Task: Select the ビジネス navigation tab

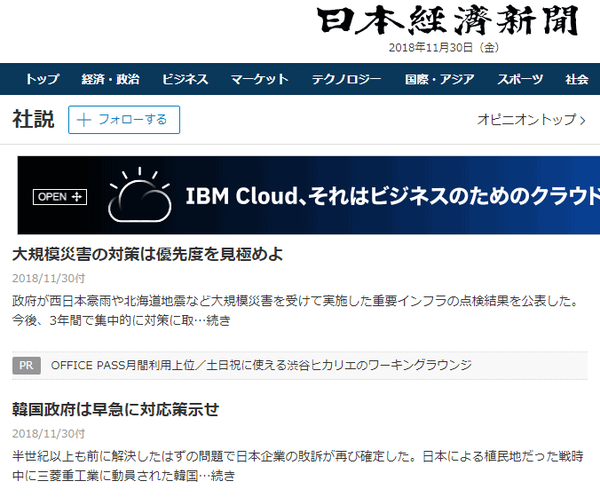Action: click(185, 79)
